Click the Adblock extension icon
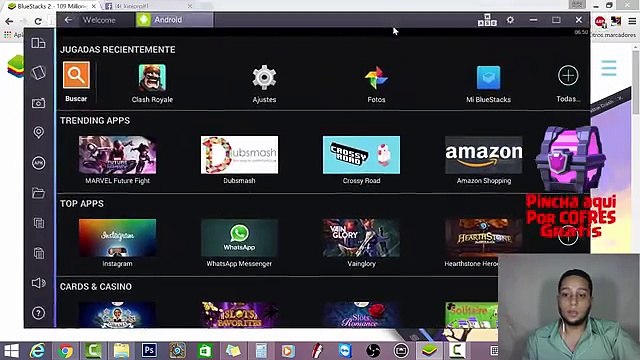Screen dimensions: 640x360 [x=600, y=21]
